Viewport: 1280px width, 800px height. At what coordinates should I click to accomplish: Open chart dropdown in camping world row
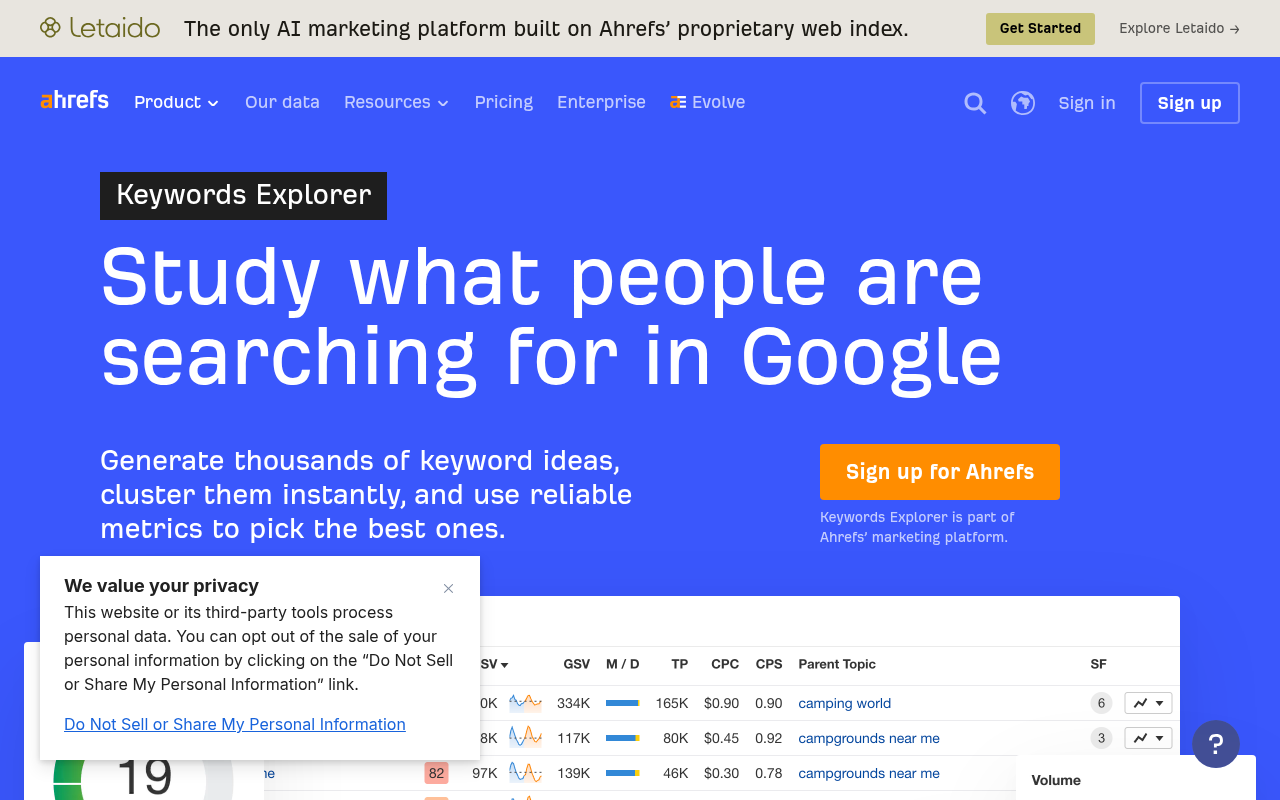tap(1148, 703)
